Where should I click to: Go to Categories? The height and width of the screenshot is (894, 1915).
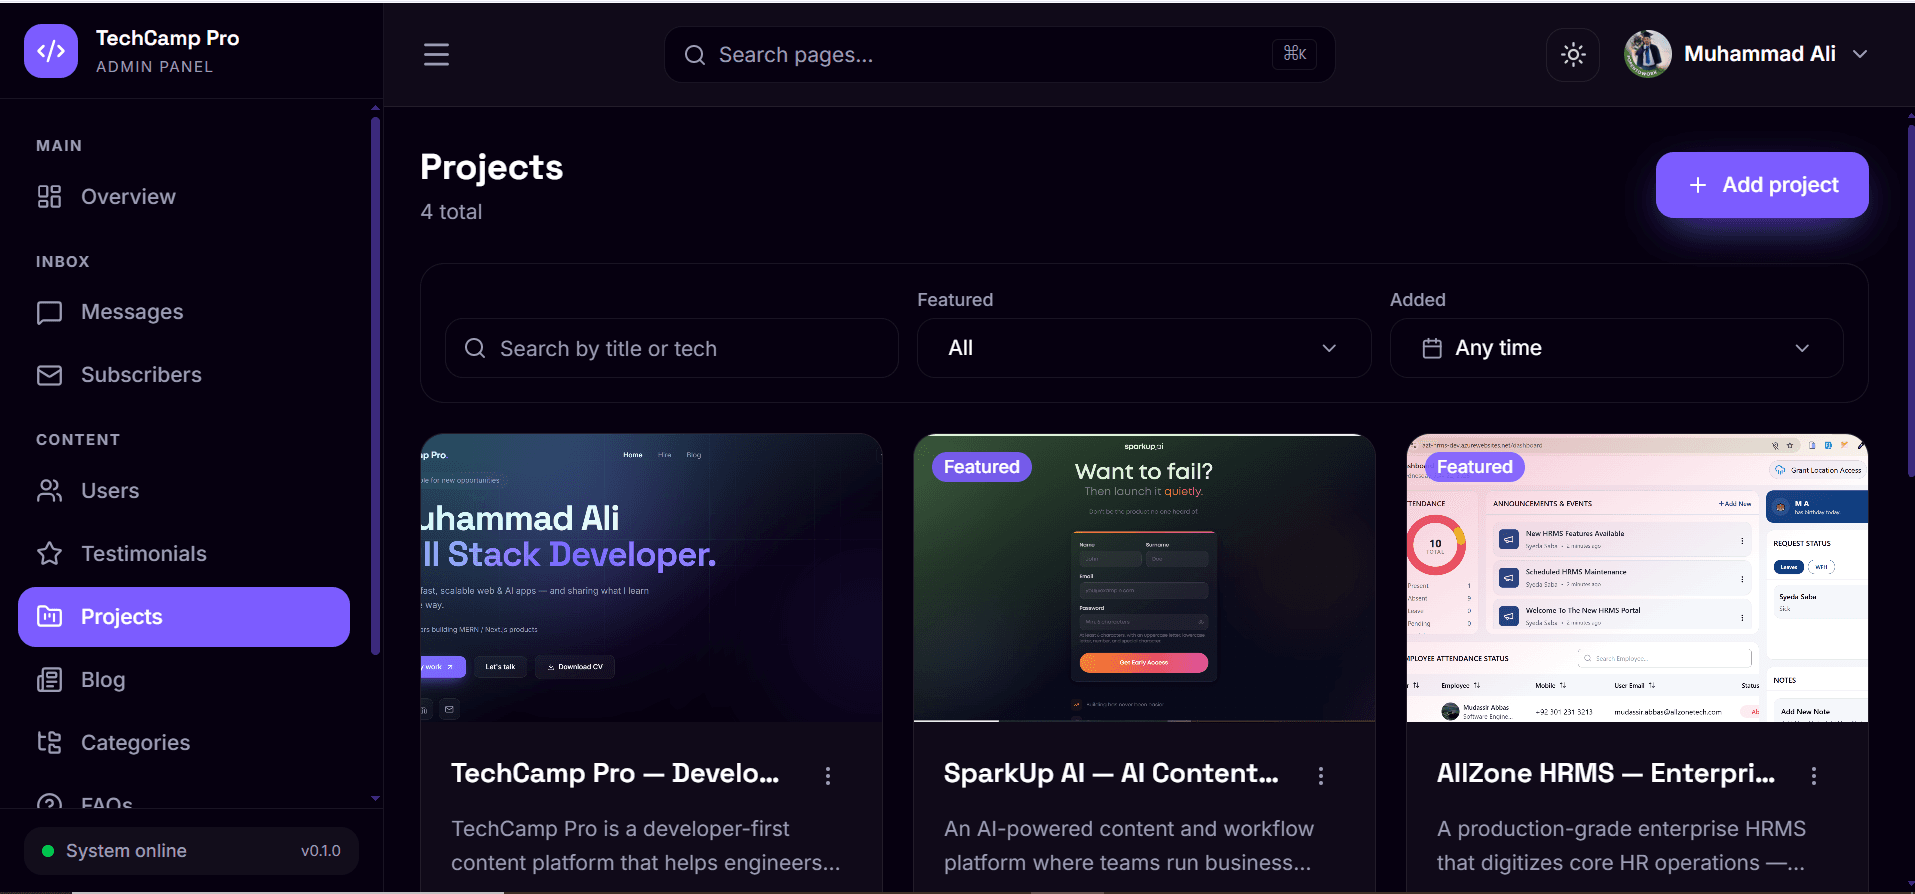point(184,743)
